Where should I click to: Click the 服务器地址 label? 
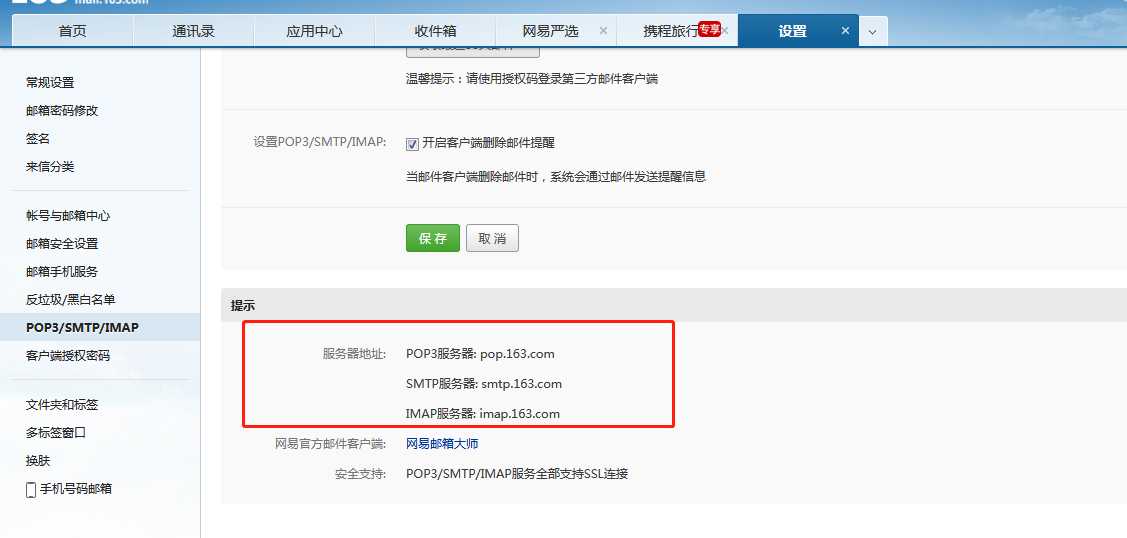[354, 353]
